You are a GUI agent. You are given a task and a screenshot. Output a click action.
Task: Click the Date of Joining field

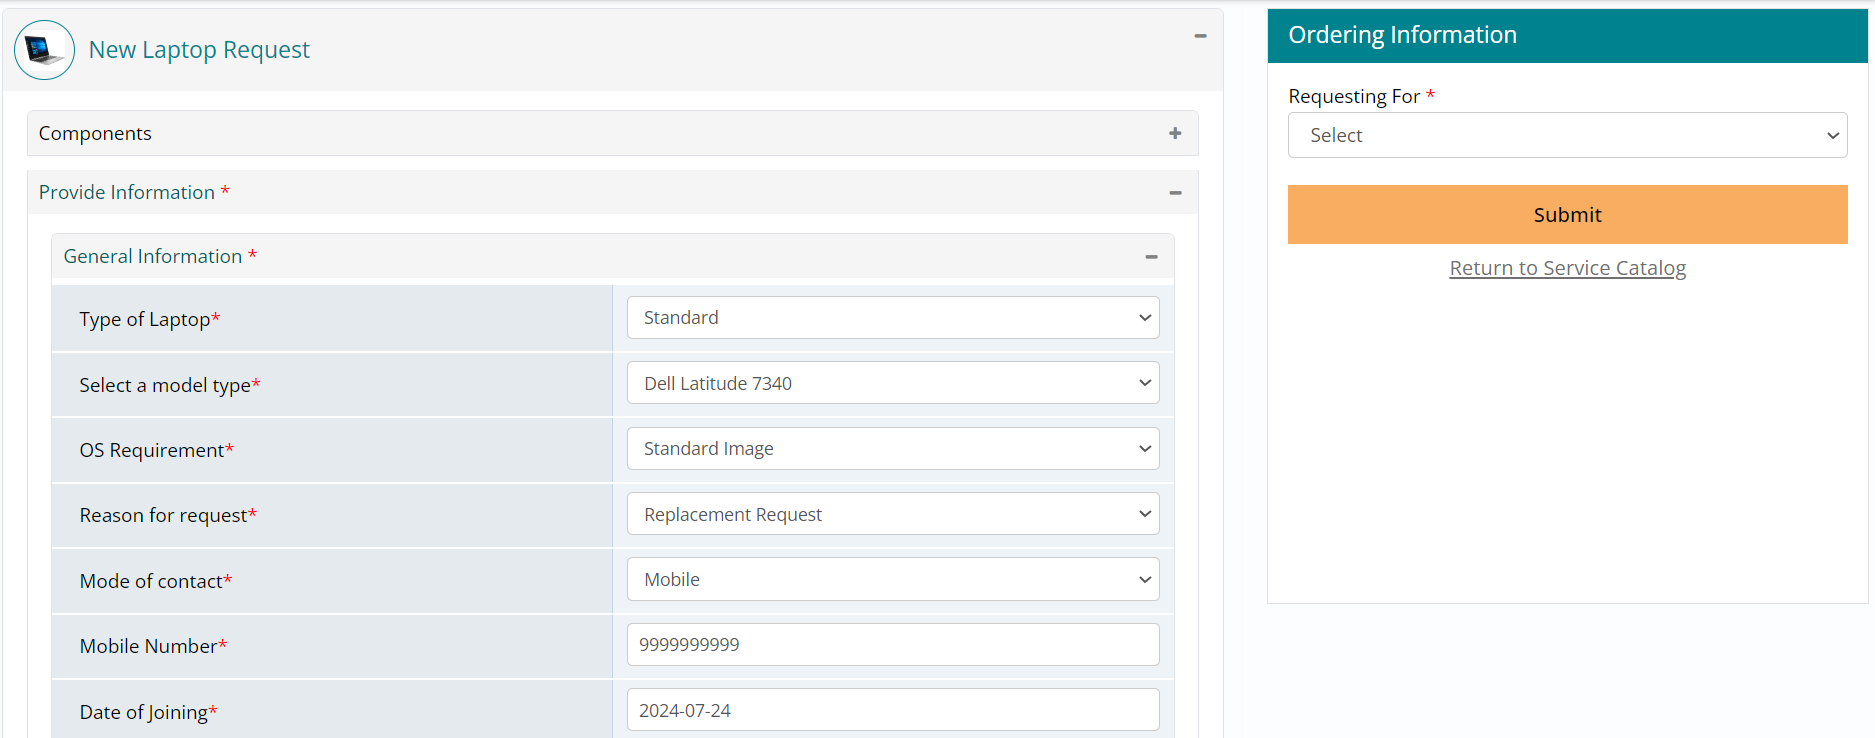(x=892, y=710)
